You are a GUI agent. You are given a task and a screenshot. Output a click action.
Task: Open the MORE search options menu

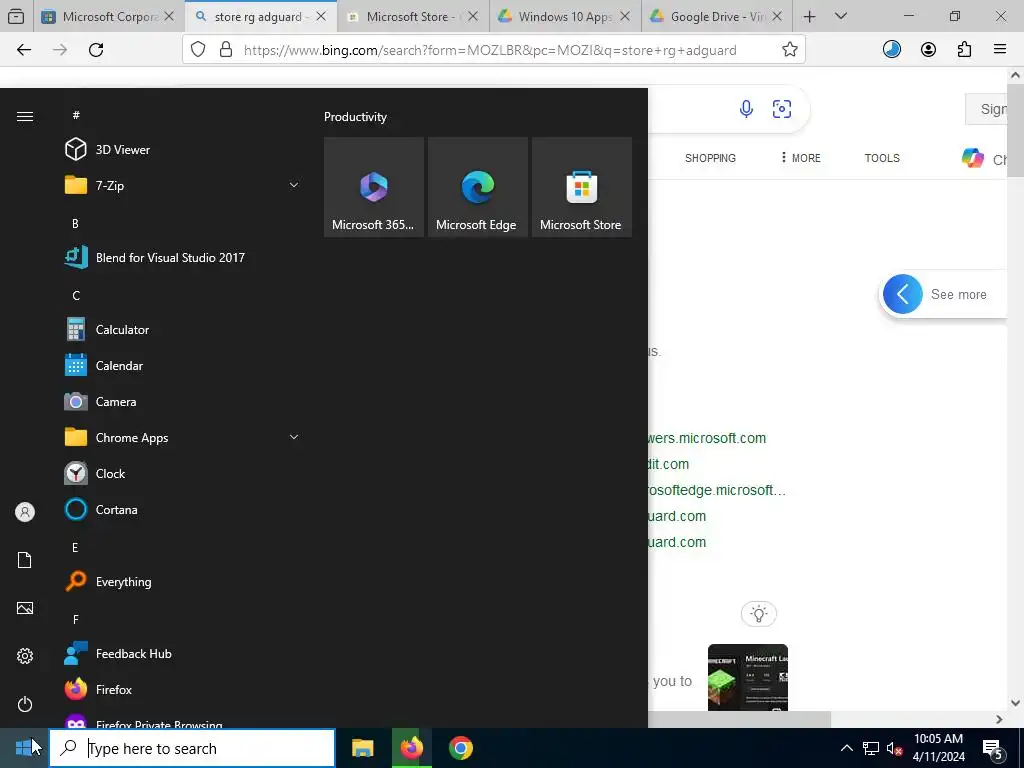pyautogui.click(x=801, y=158)
